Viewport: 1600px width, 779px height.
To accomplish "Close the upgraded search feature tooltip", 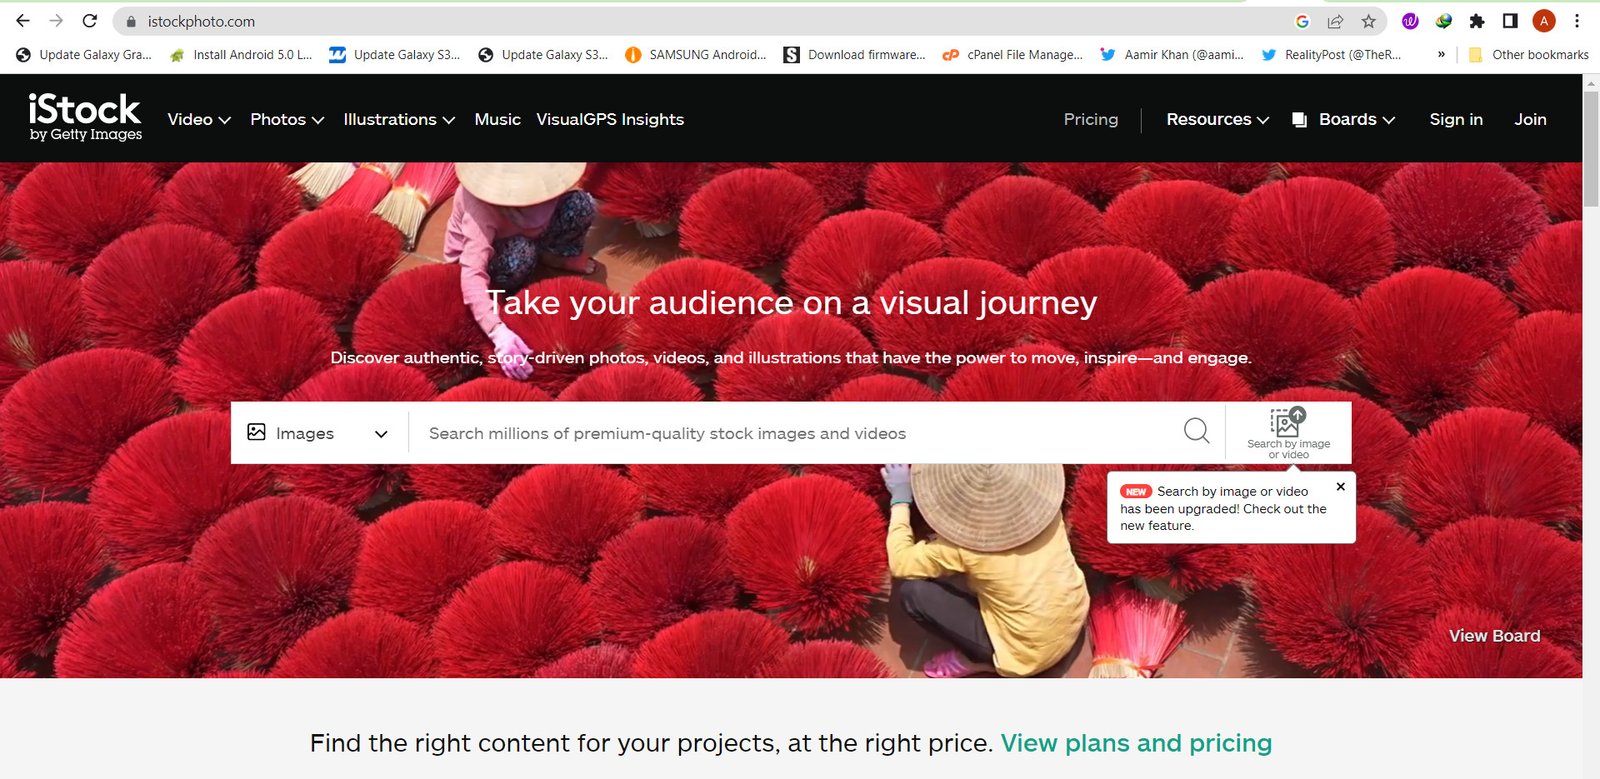I will click(1341, 487).
